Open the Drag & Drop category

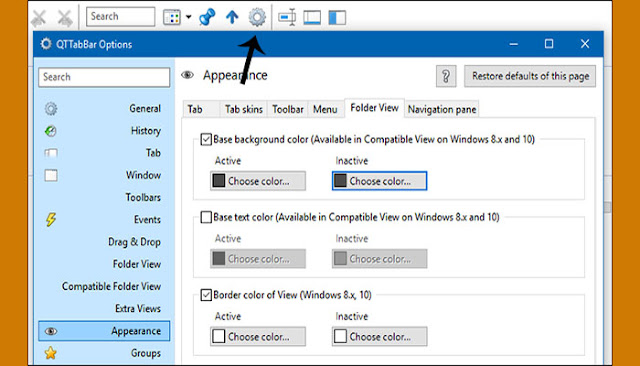pos(134,242)
